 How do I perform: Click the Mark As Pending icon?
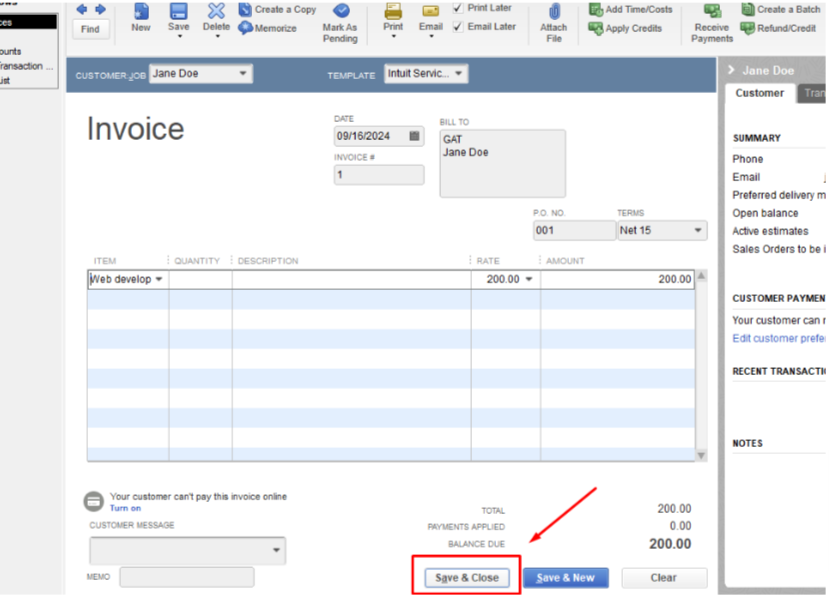coord(340,12)
